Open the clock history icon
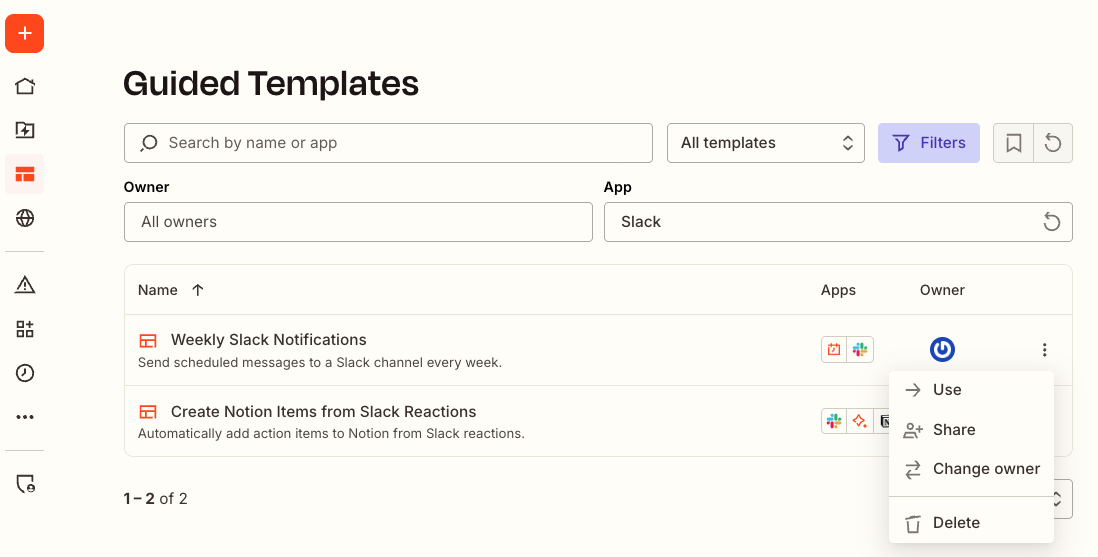This screenshot has height=557, width=1098. click(x=25, y=373)
